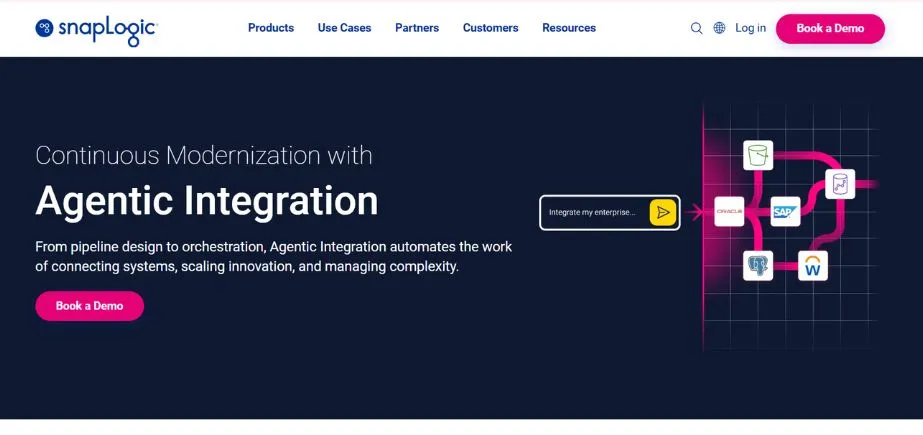Click the SnapLogic logo

coord(96,29)
